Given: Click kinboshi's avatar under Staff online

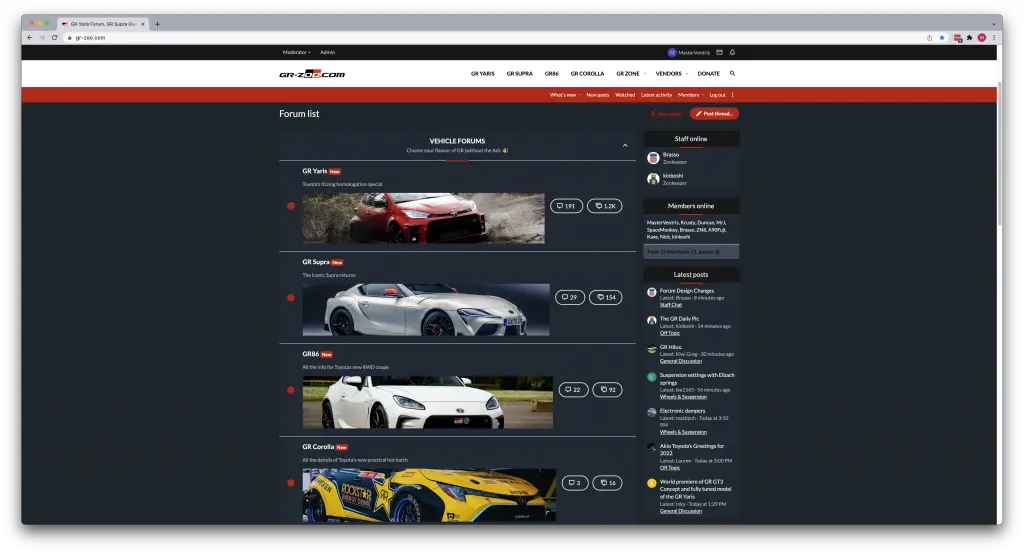Looking at the screenshot, I should 653,179.
